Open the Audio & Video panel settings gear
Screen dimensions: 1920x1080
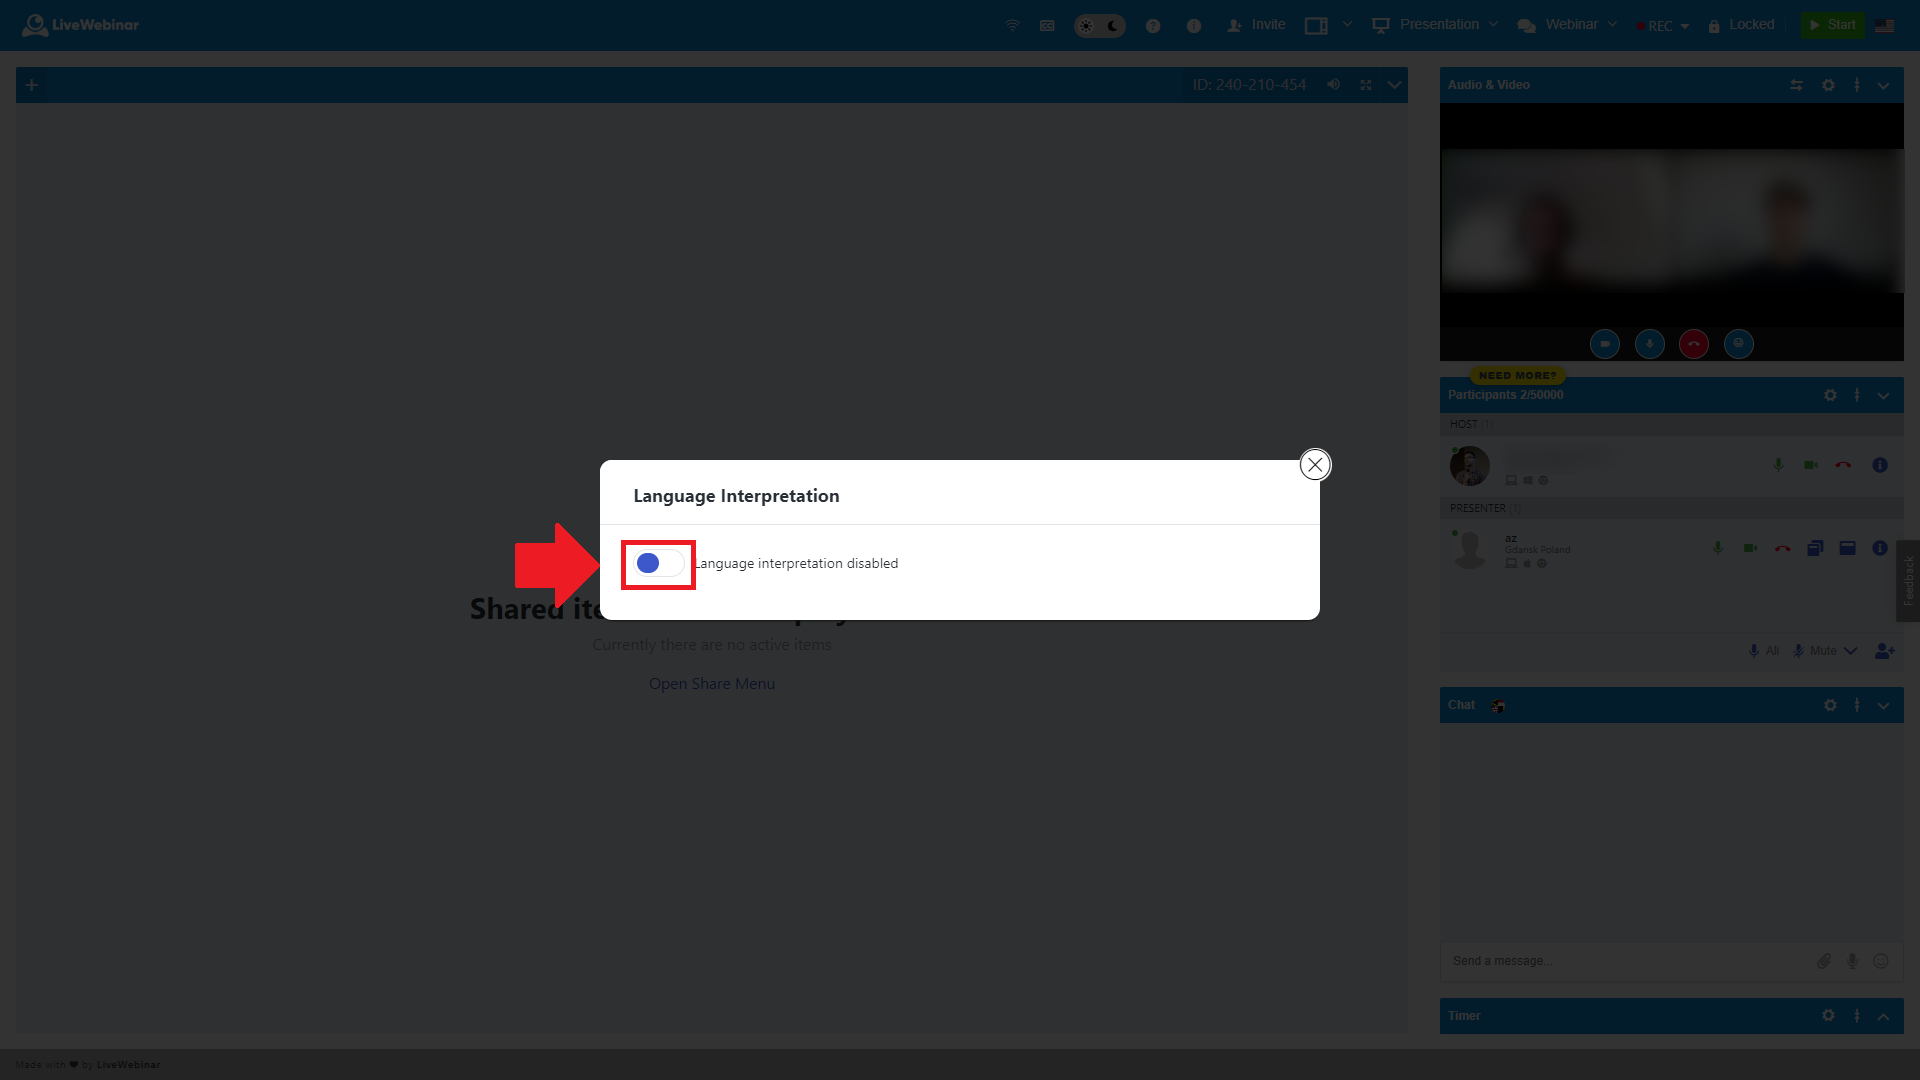pos(1829,85)
